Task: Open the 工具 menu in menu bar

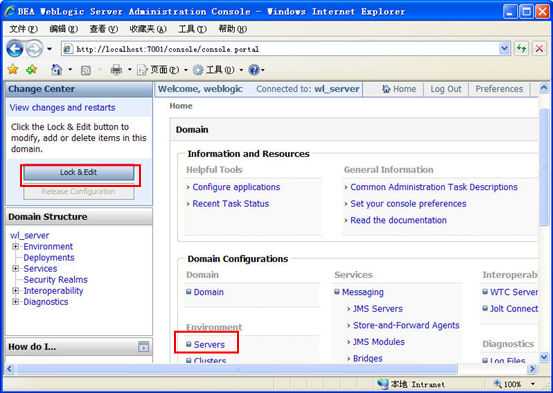Action: point(192,29)
